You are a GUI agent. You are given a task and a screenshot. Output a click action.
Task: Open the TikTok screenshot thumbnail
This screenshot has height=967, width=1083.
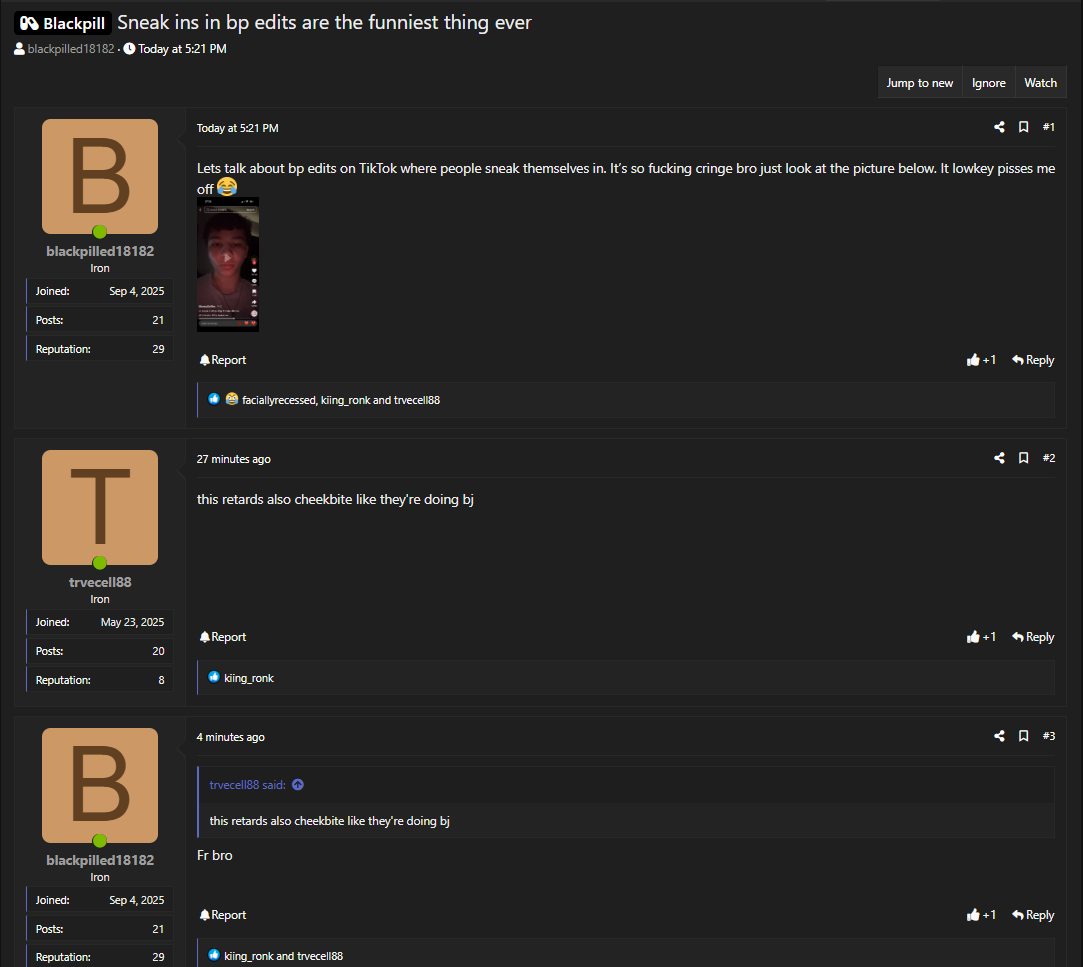(x=228, y=265)
